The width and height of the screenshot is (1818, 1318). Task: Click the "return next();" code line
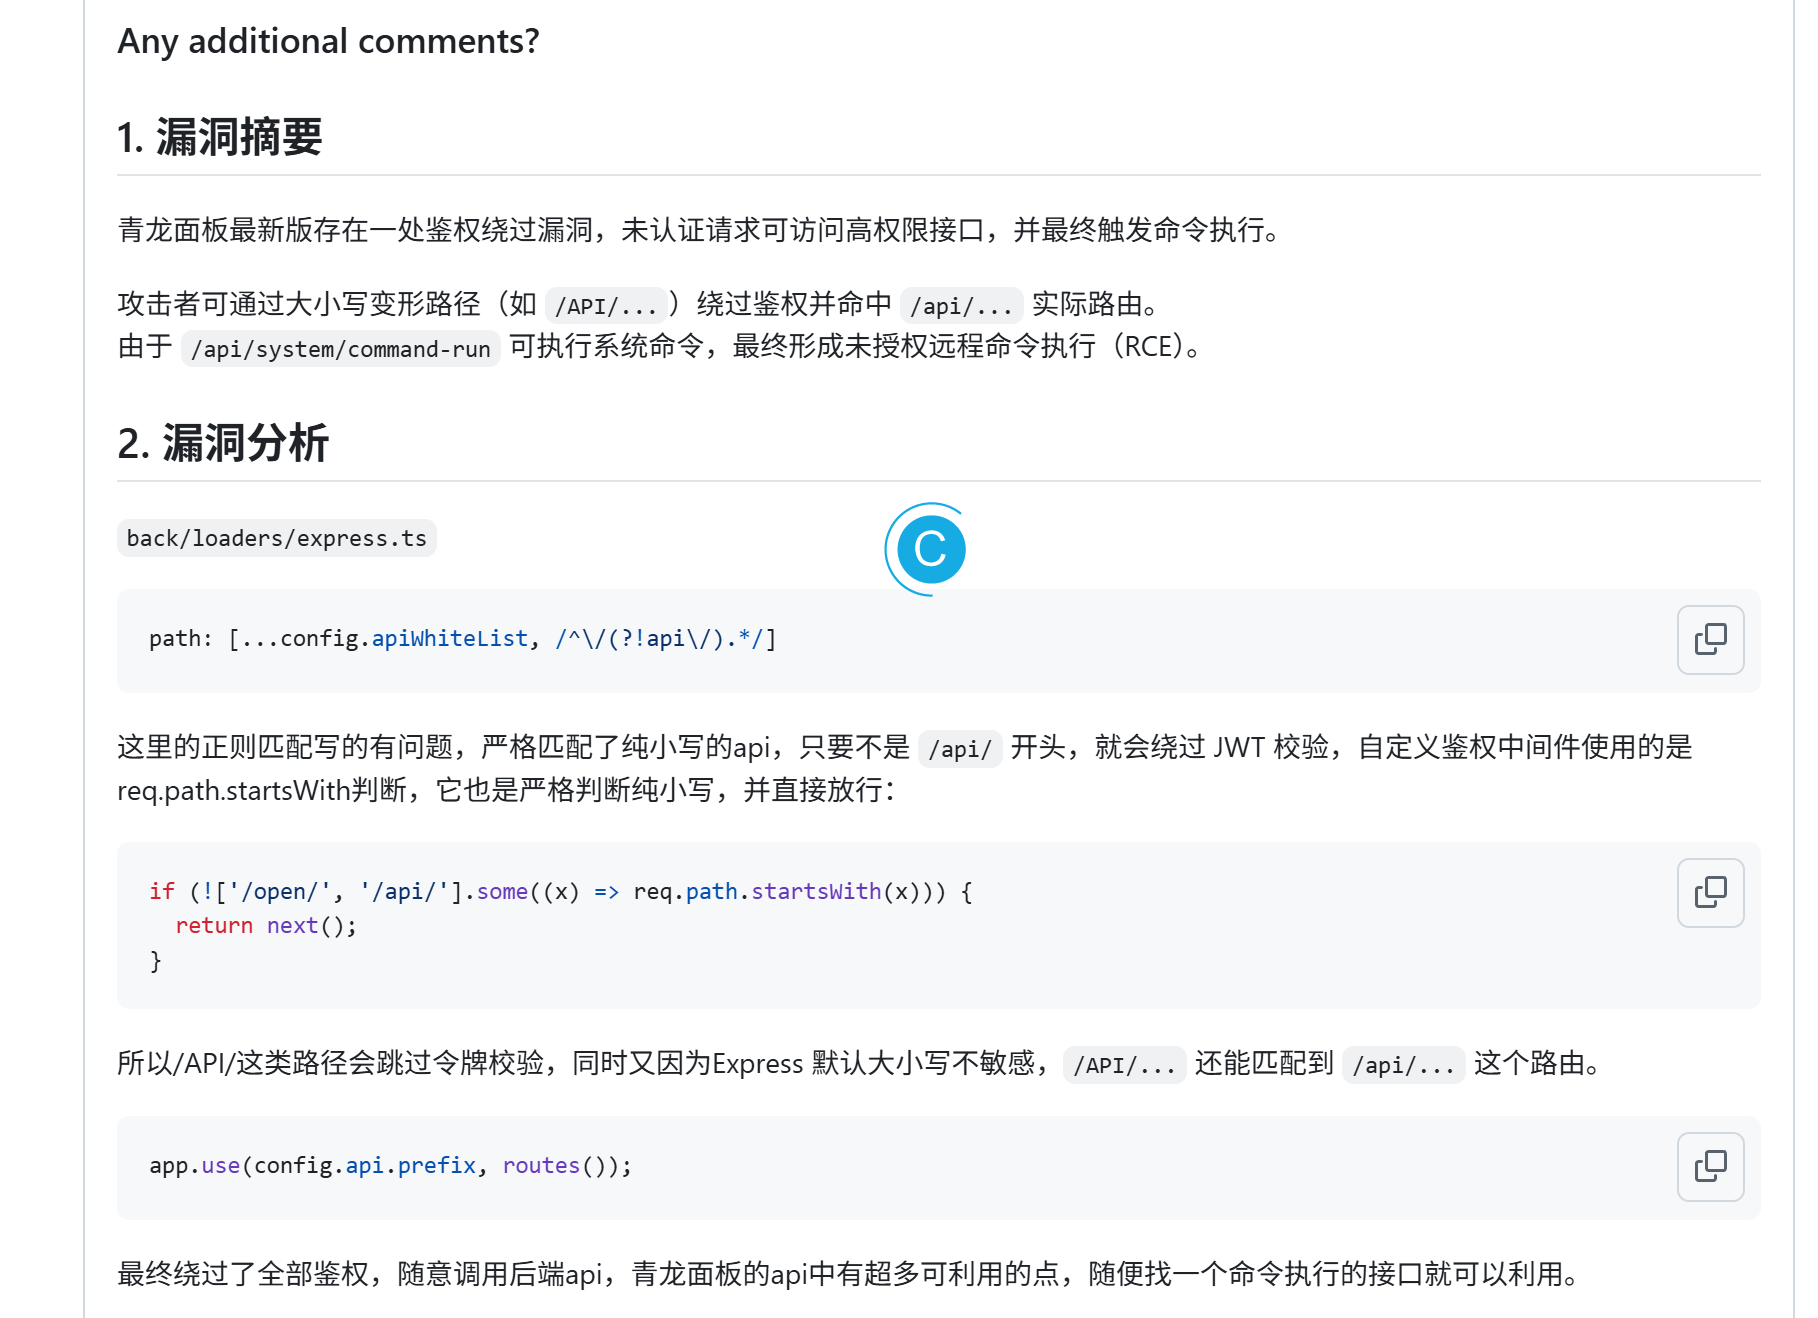(265, 926)
